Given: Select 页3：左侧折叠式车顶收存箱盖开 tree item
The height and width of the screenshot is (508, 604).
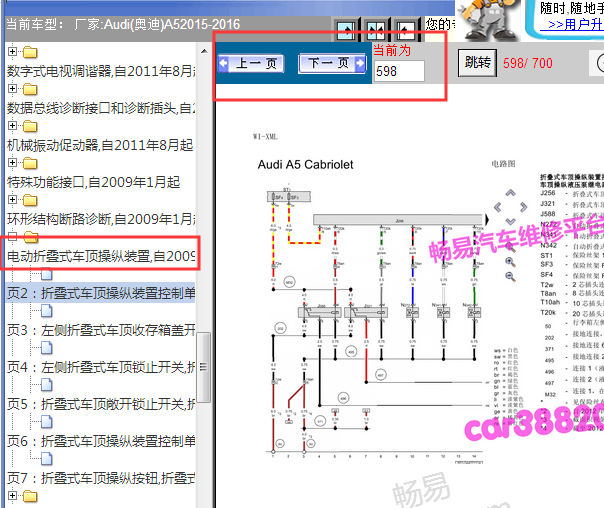Looking at the screenshot, I should (101, 330).
